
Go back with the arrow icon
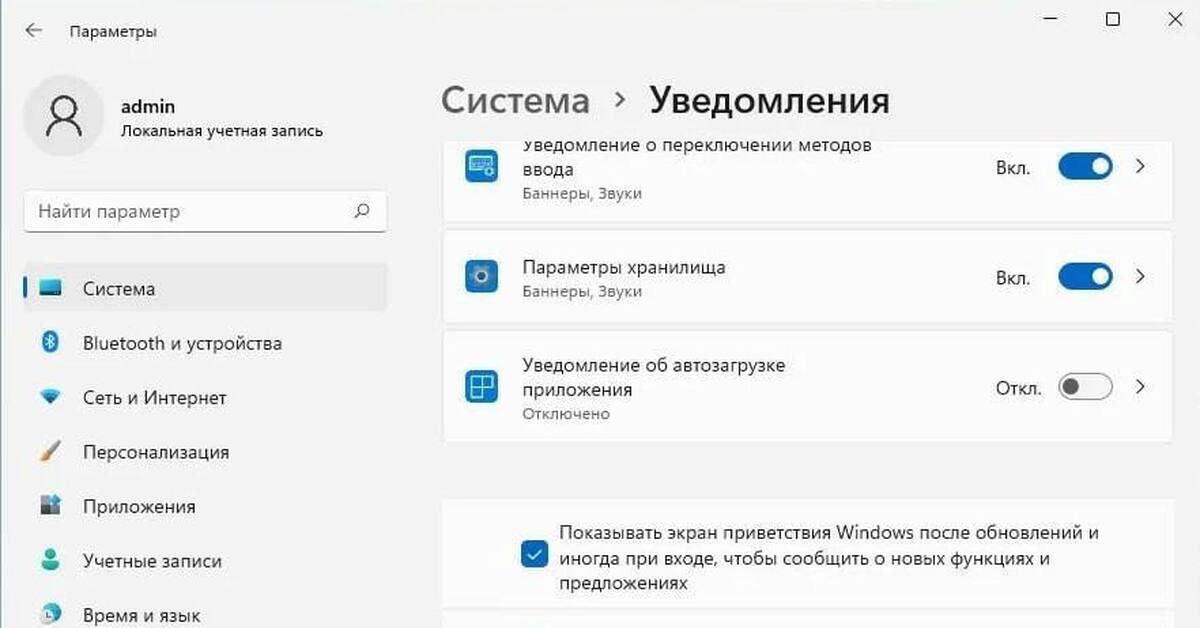(x=34, y=31)
